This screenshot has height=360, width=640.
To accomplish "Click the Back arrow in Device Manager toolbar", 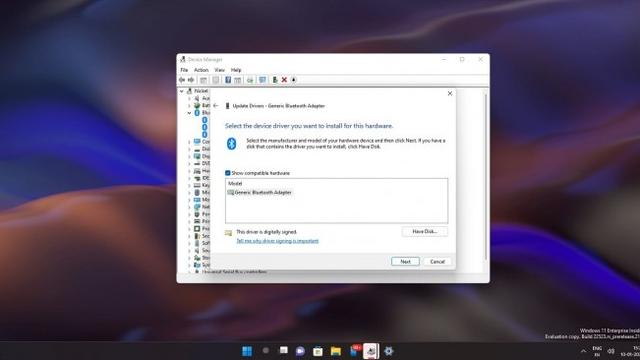I will 182,80.
